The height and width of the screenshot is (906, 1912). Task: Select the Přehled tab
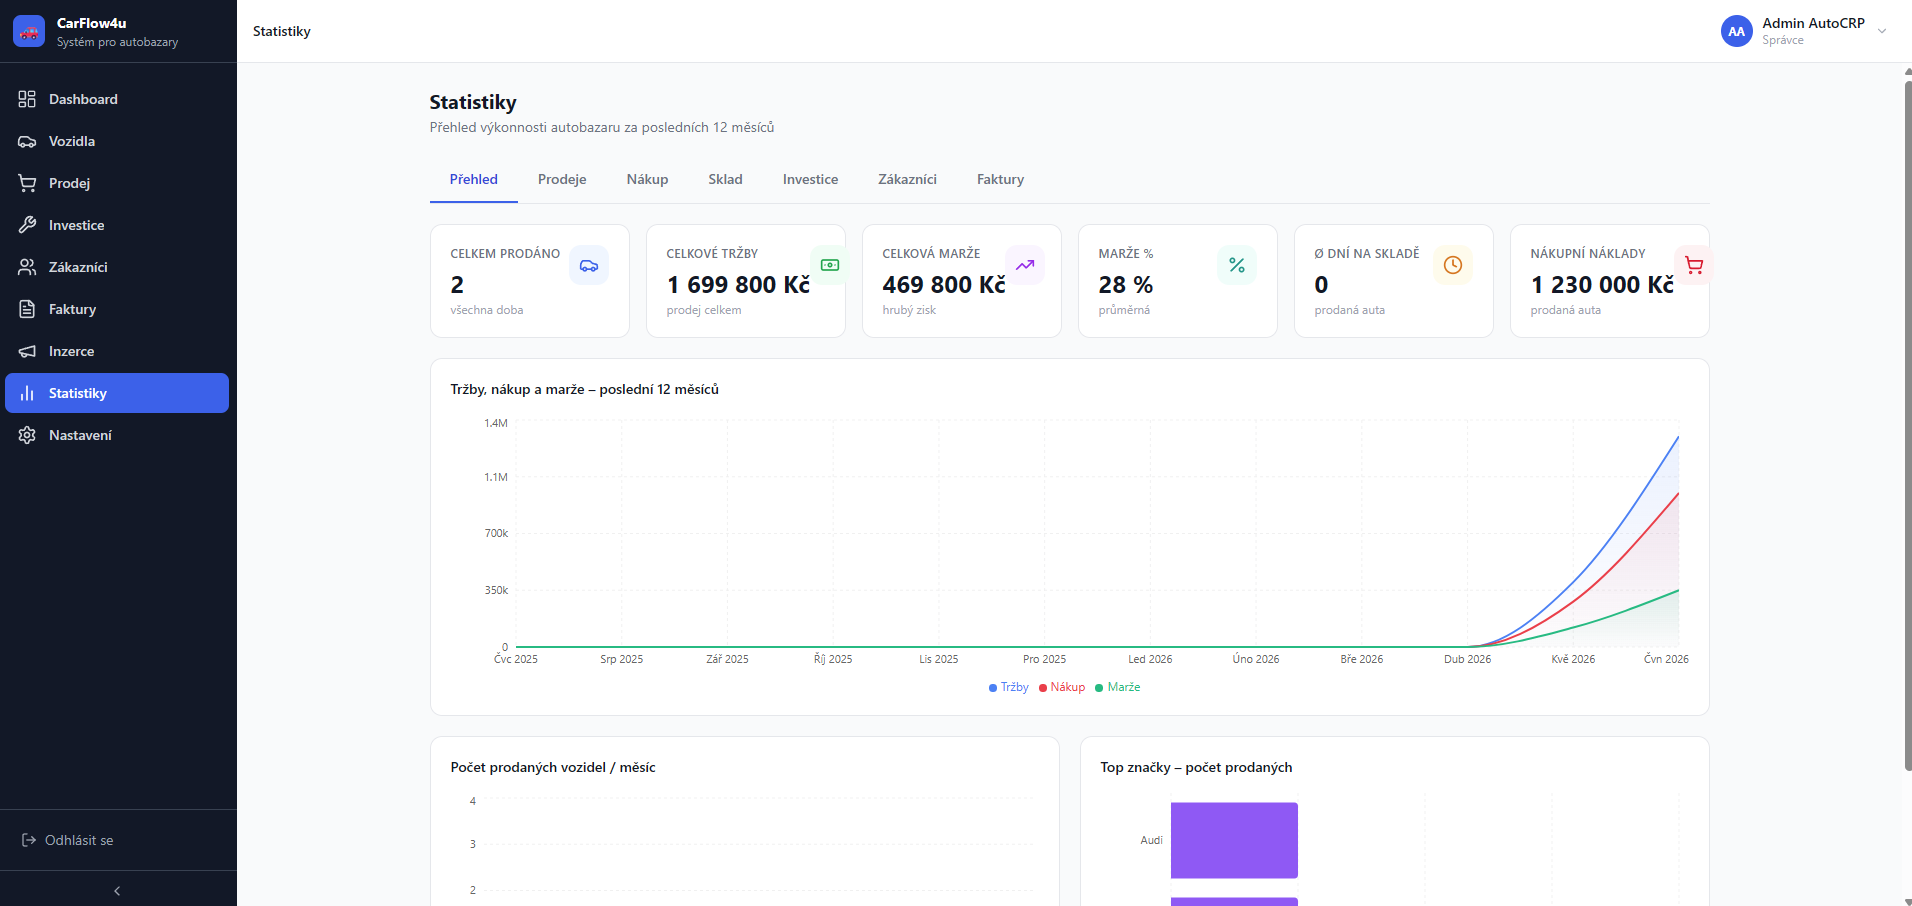click(x=474, y=180)
